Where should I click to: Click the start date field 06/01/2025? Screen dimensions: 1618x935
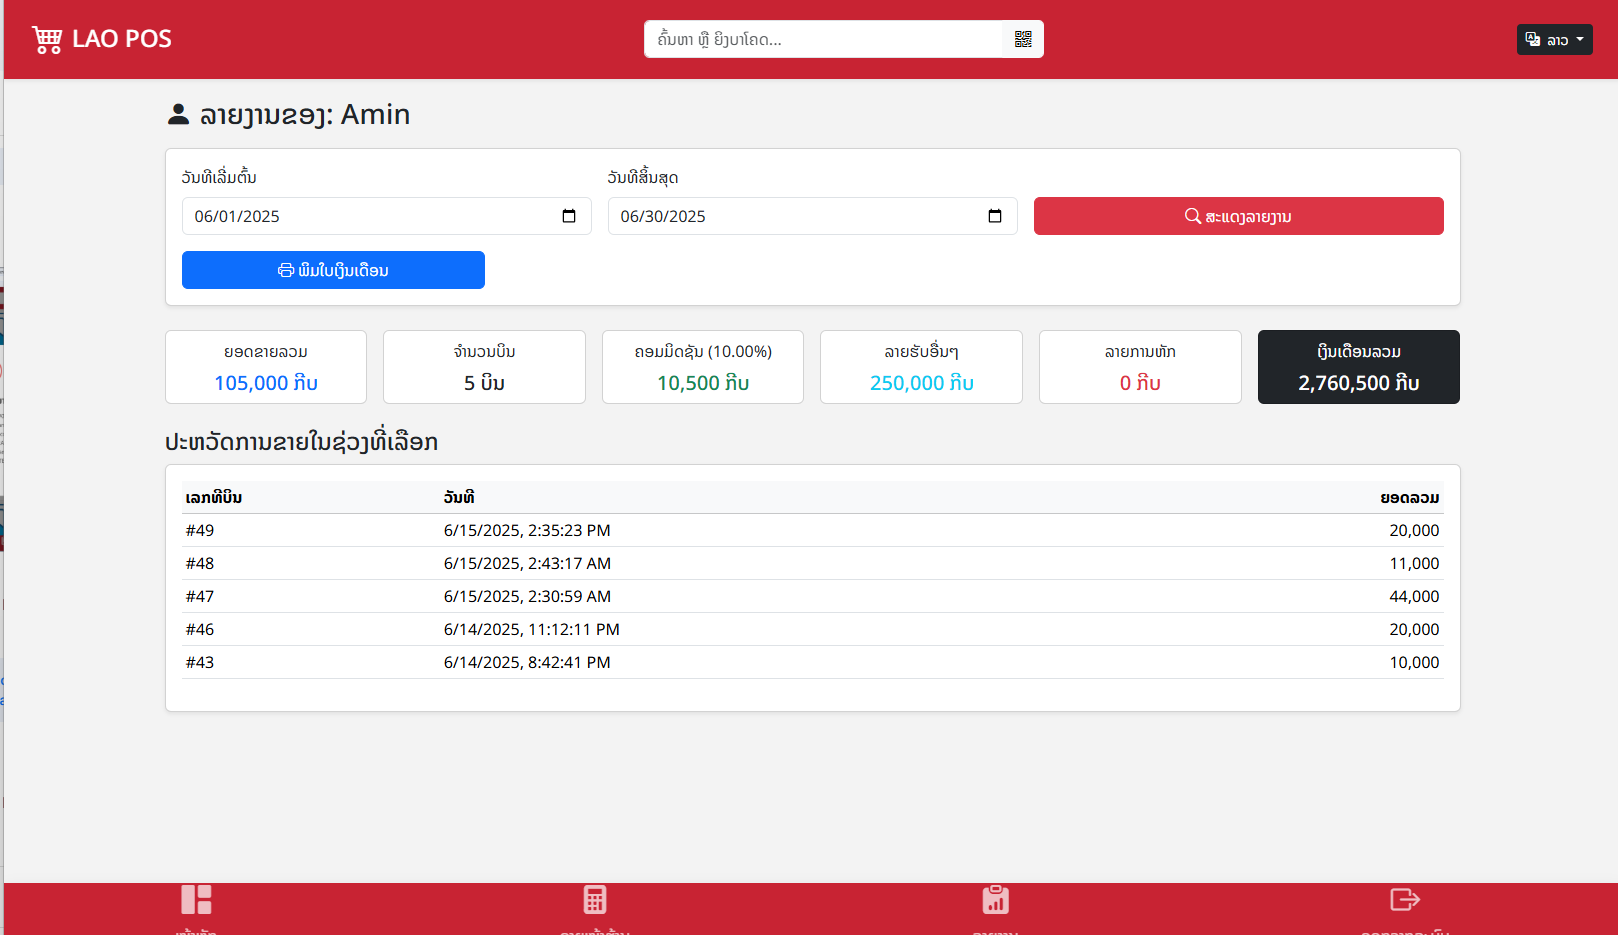click(370, 216)
